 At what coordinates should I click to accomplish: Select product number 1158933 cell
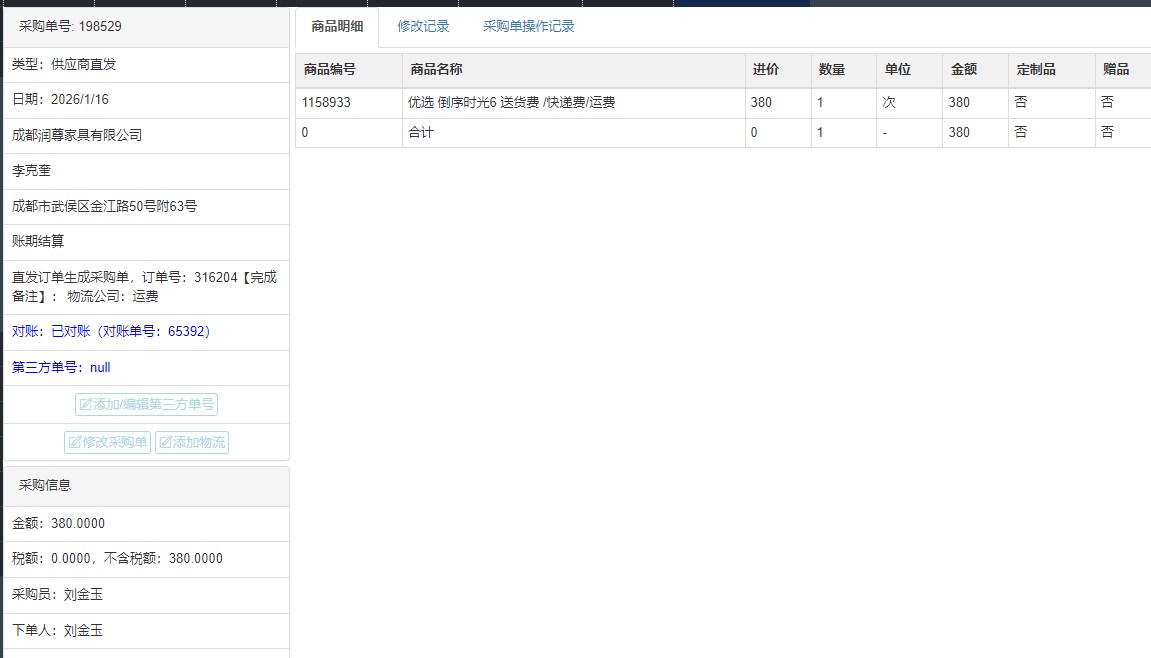coord(326,102)
